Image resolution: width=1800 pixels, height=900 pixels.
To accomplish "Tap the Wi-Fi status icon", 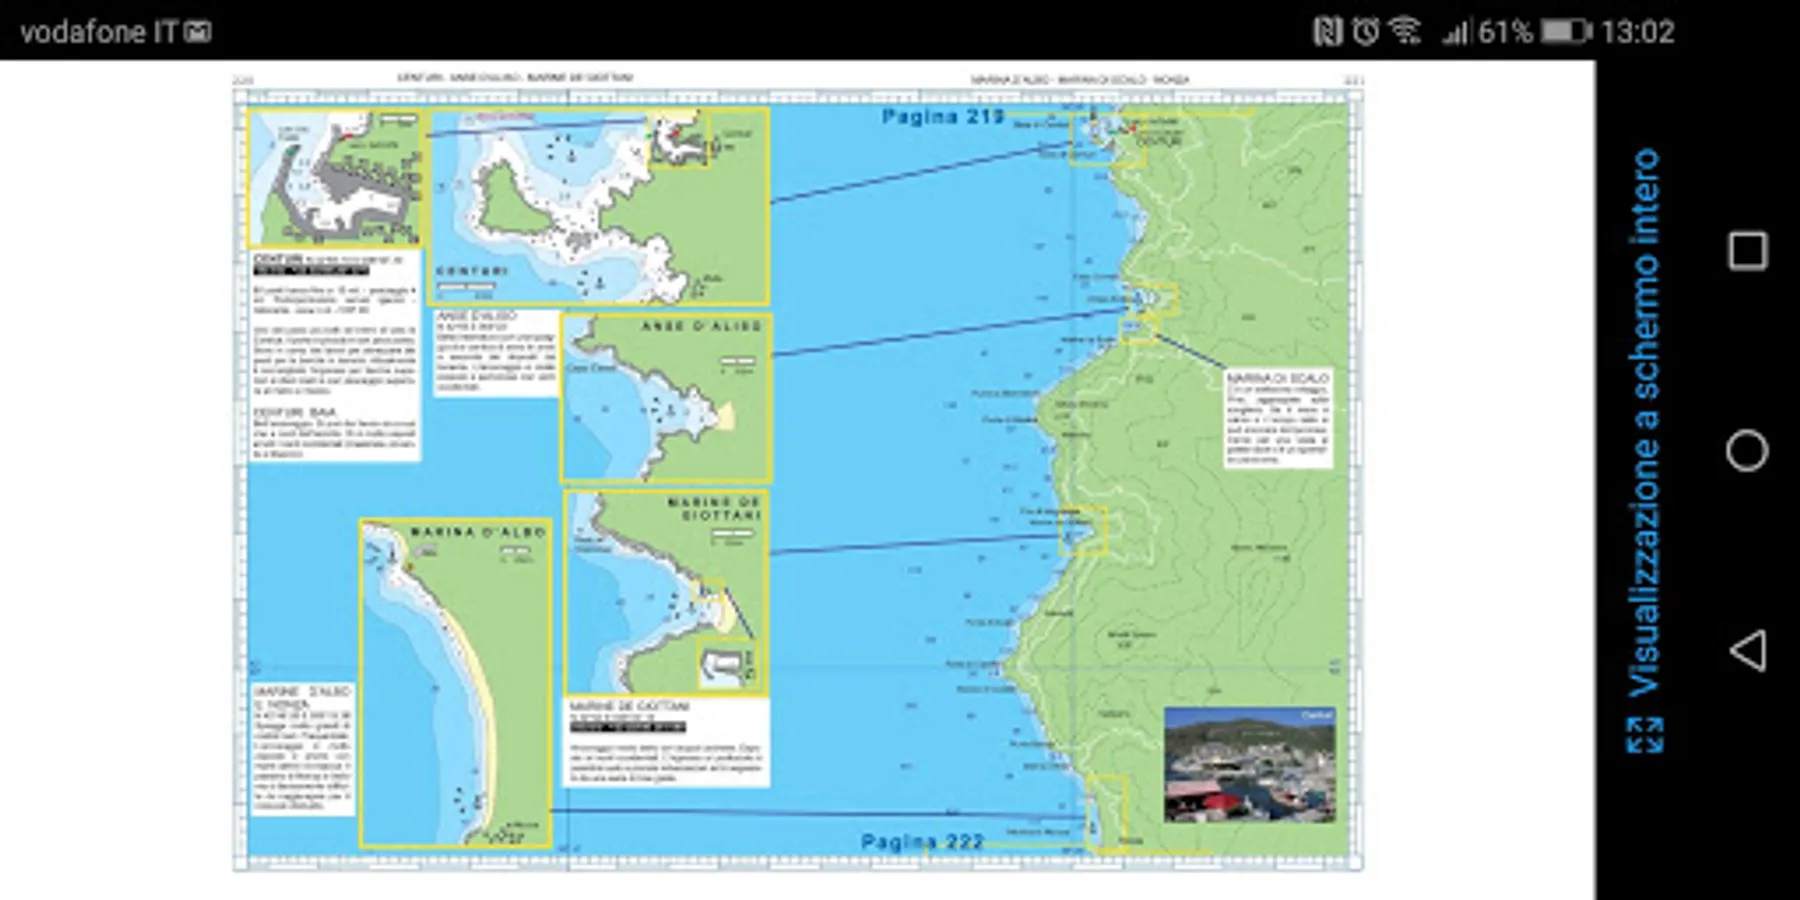I will click(1405, 32).
